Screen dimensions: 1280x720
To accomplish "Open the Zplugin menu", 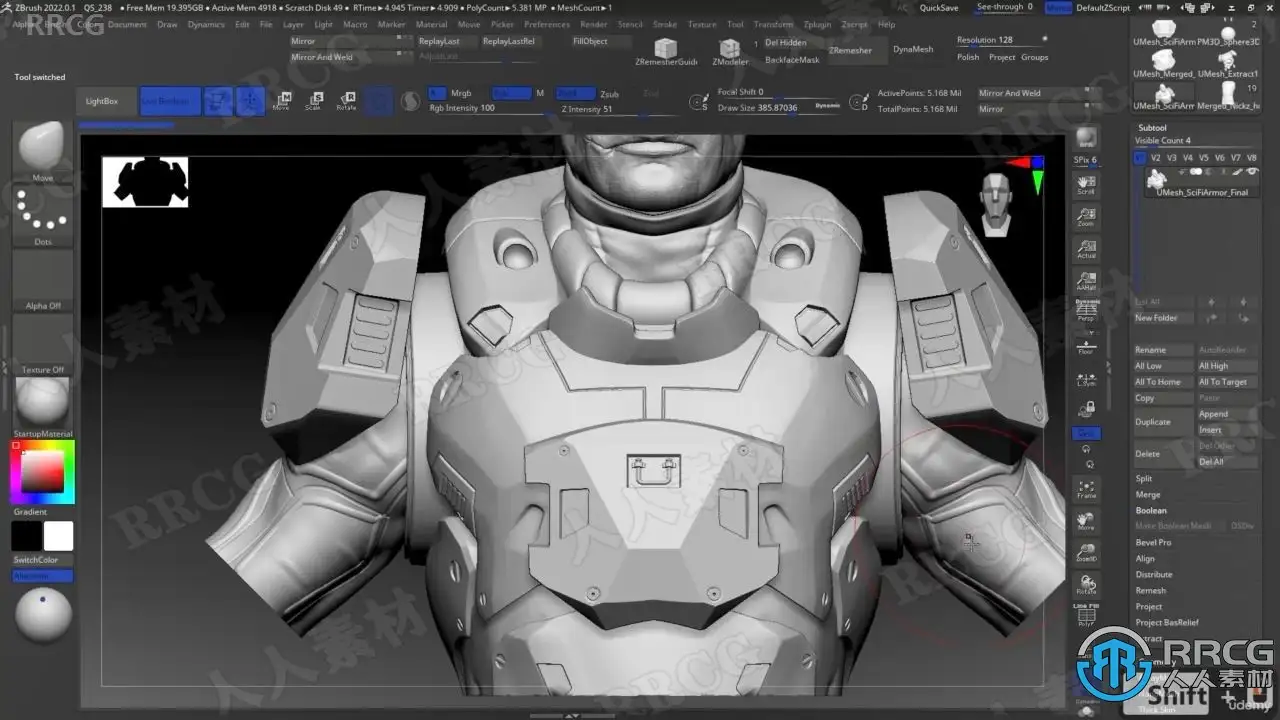I will point(817,24).
